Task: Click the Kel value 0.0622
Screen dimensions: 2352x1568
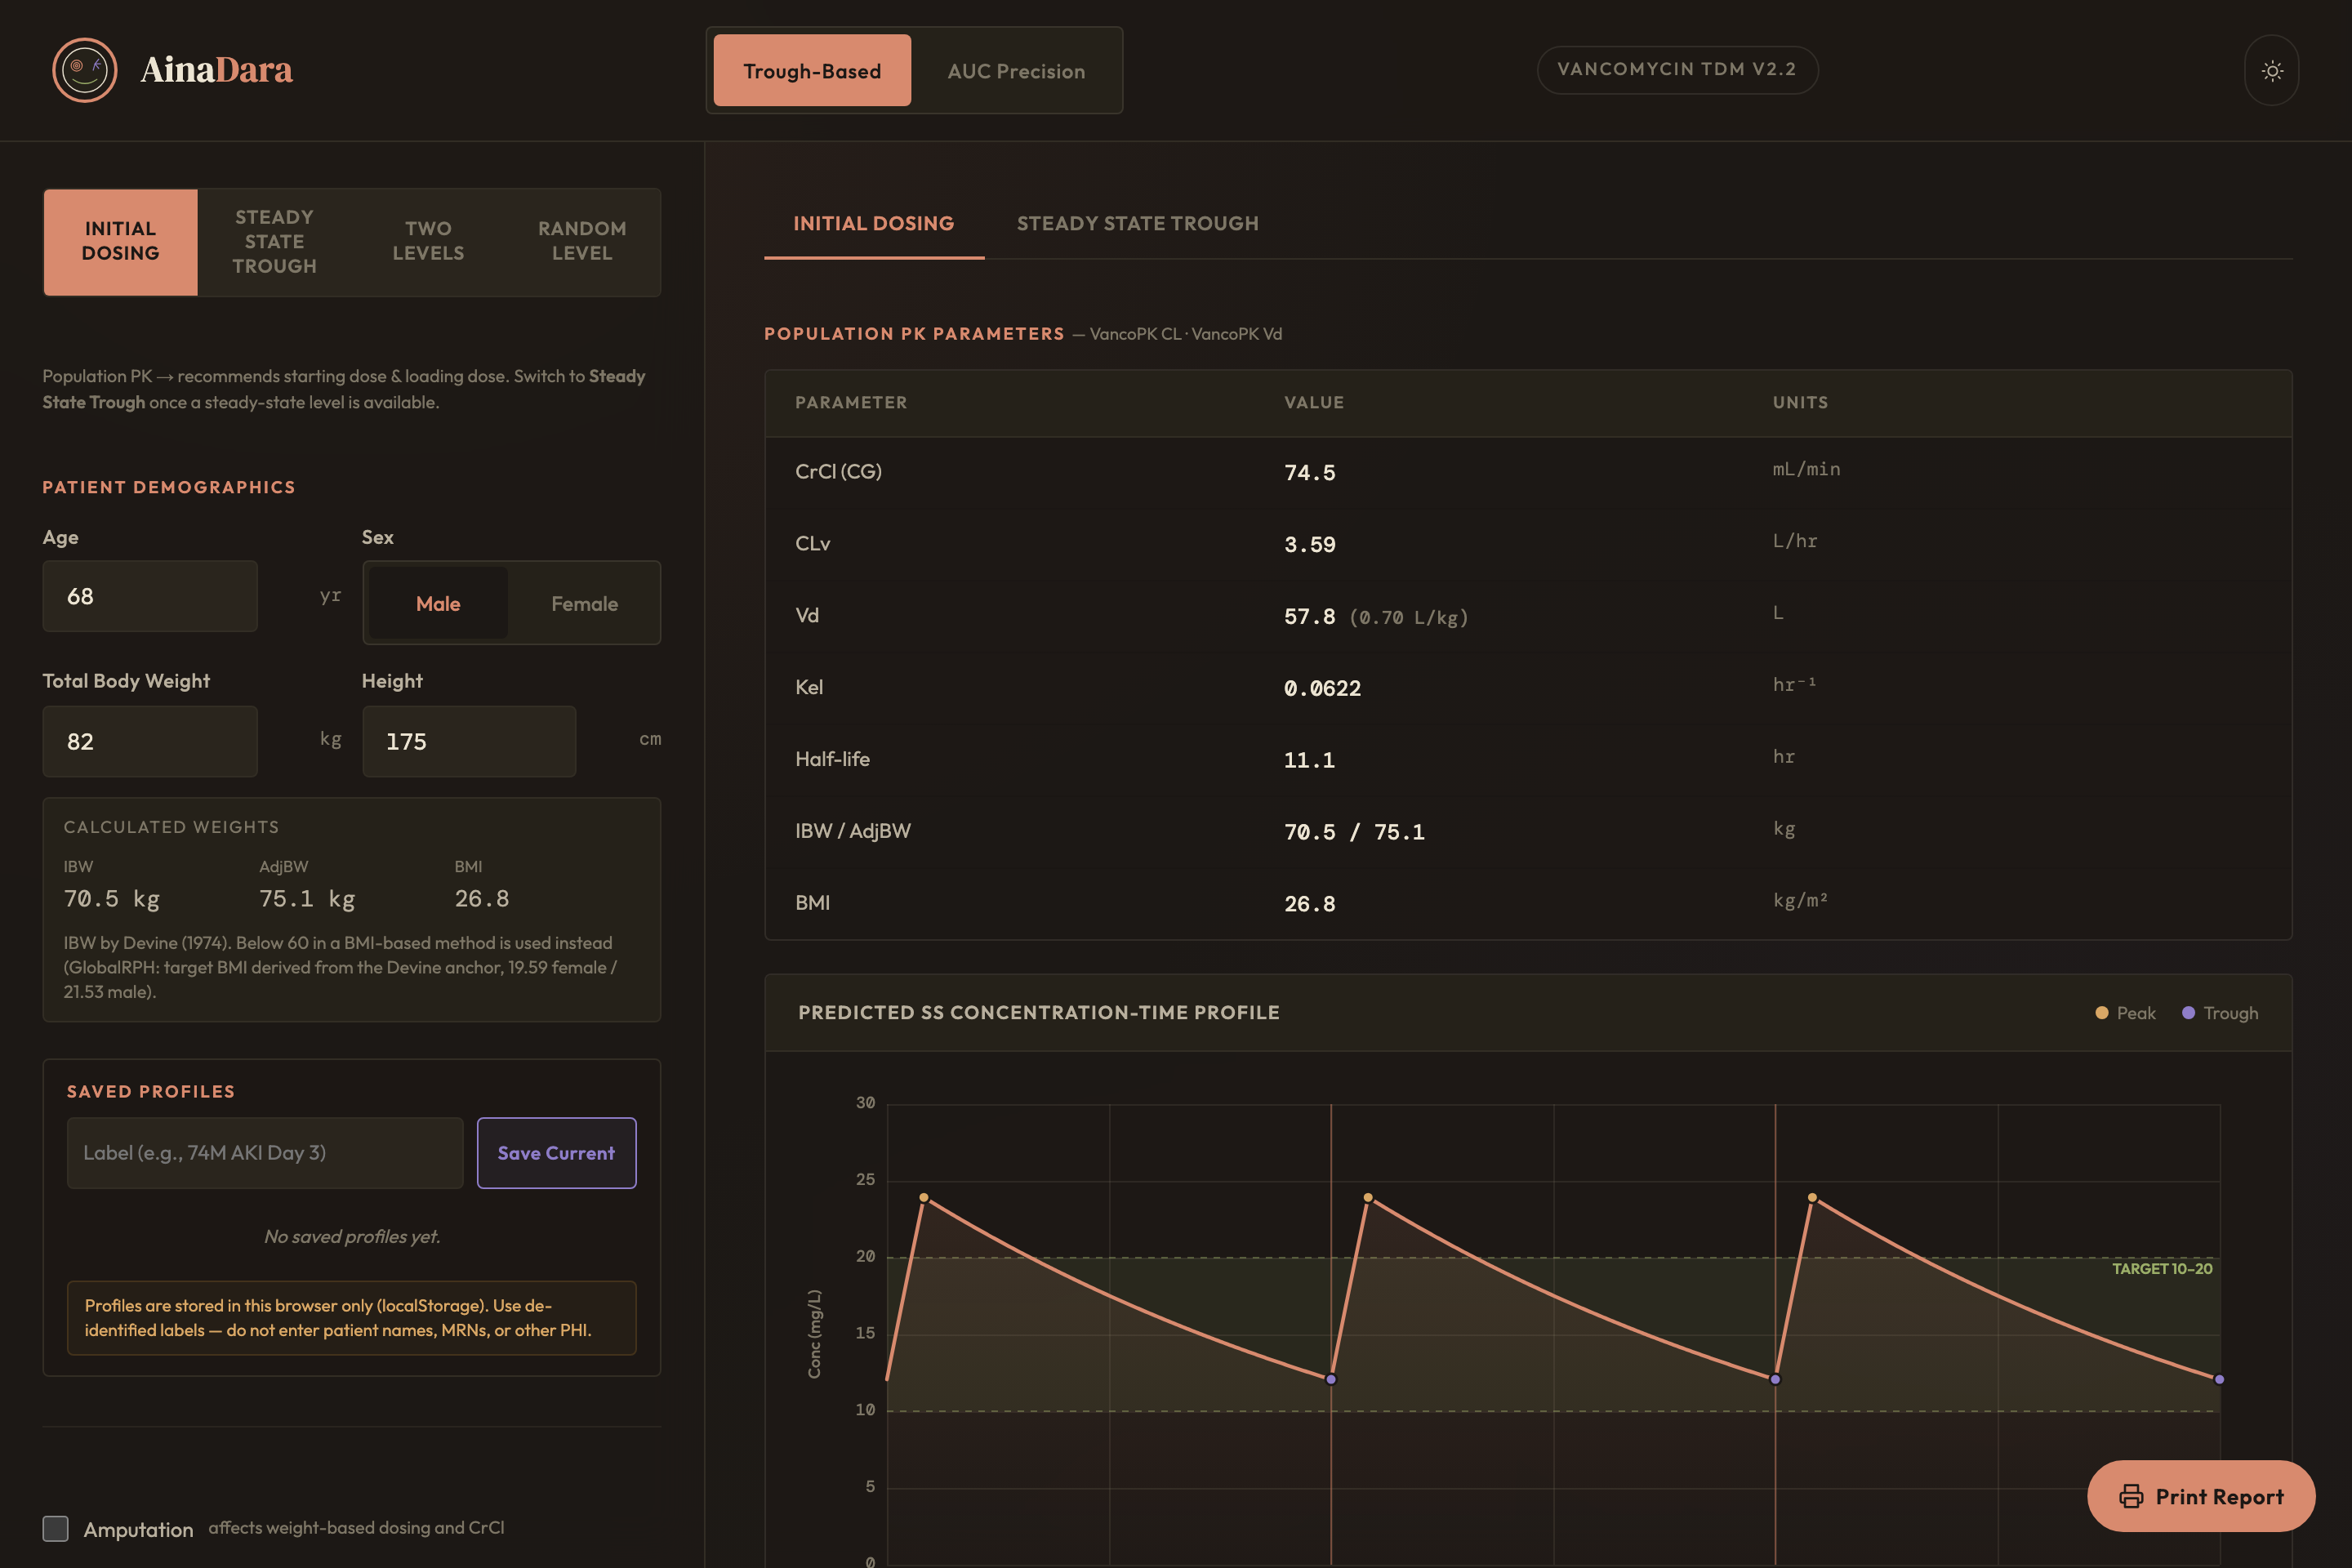Action: coord(1322,688)
